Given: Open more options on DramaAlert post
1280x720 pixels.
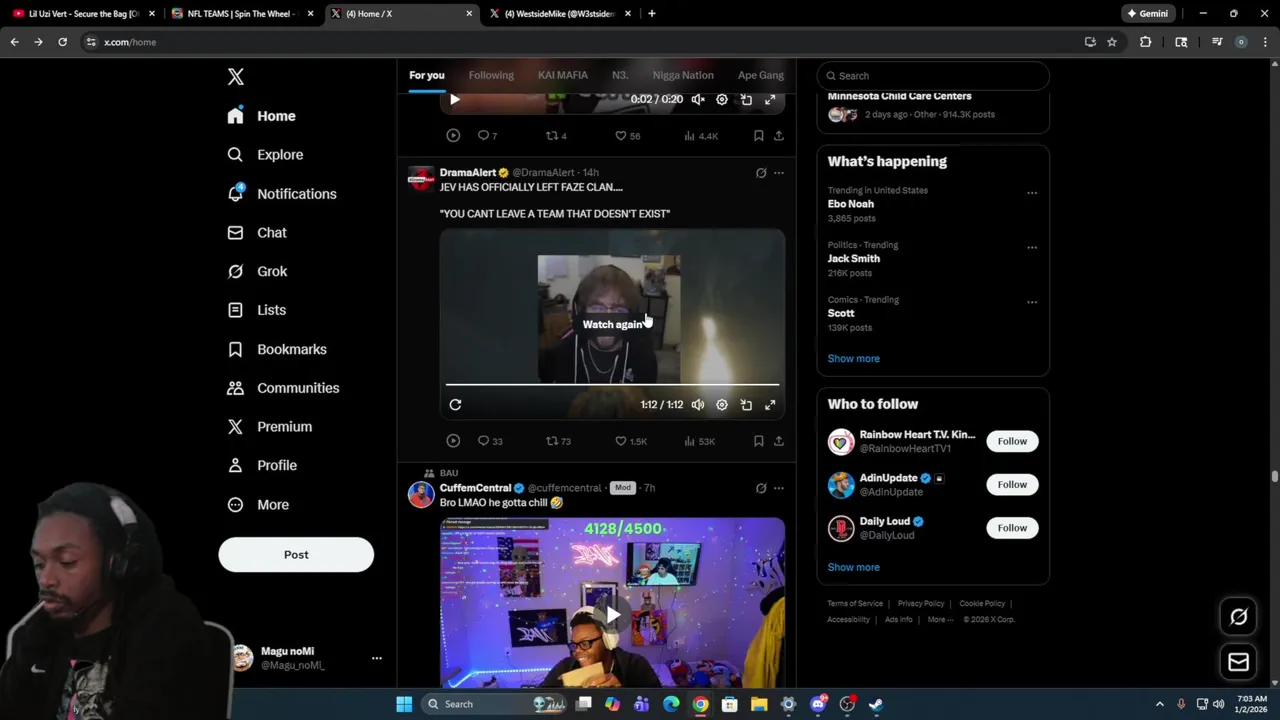Looking at the screenshot, I should coord(779,173).
